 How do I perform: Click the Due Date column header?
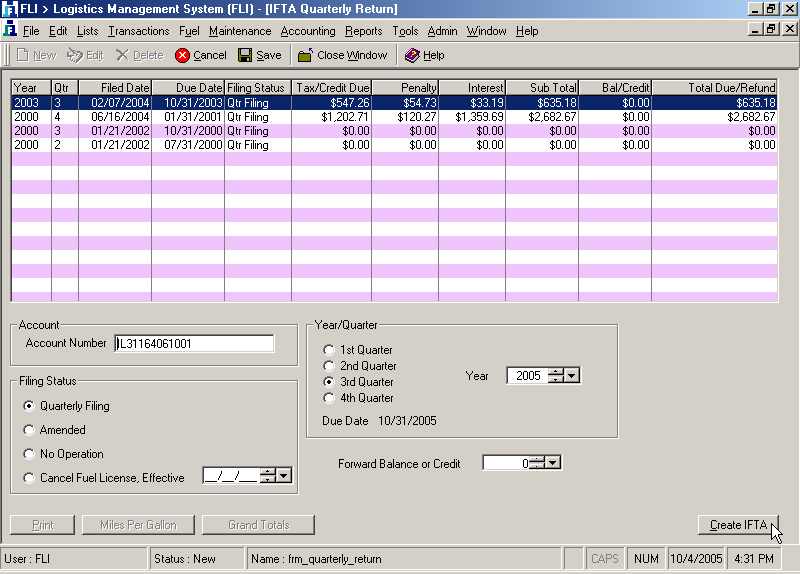[x=188, y=88]
